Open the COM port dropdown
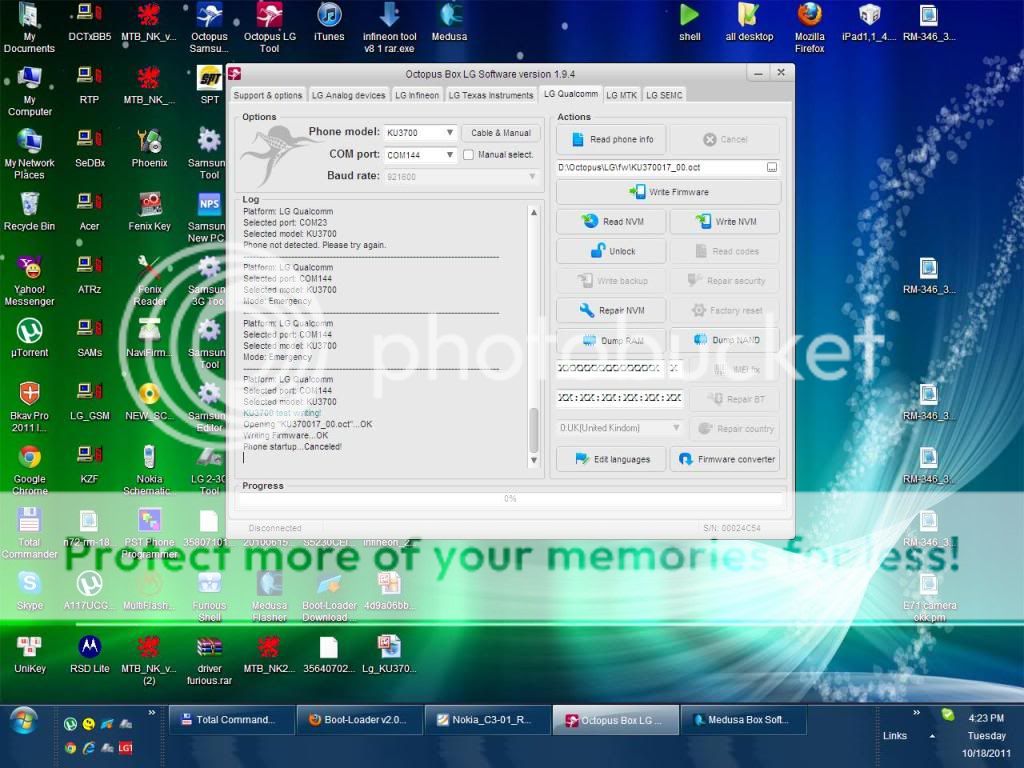 click(x=449, y=155)
